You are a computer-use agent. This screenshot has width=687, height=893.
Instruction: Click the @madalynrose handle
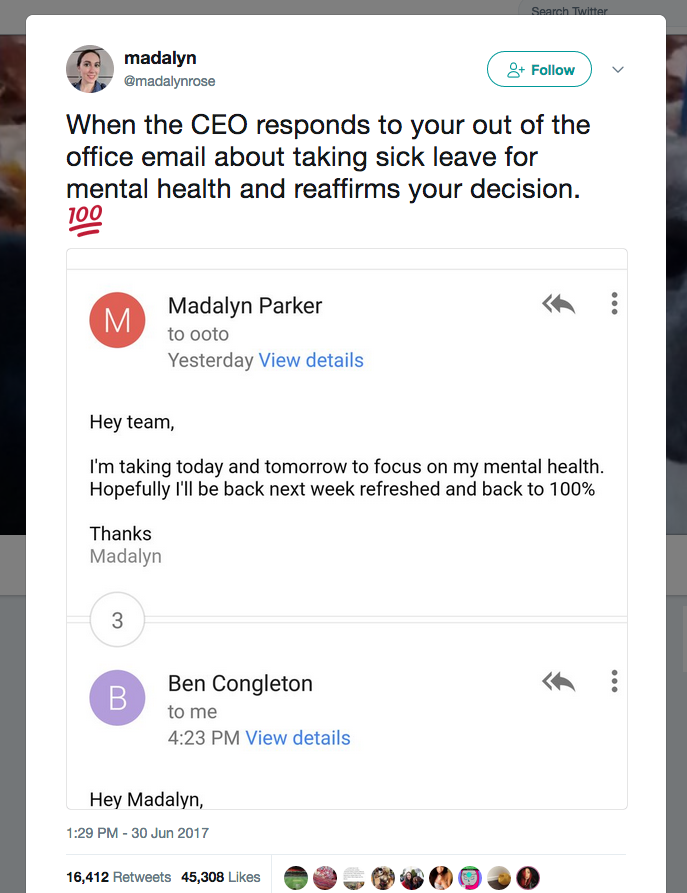pos(169,81)
